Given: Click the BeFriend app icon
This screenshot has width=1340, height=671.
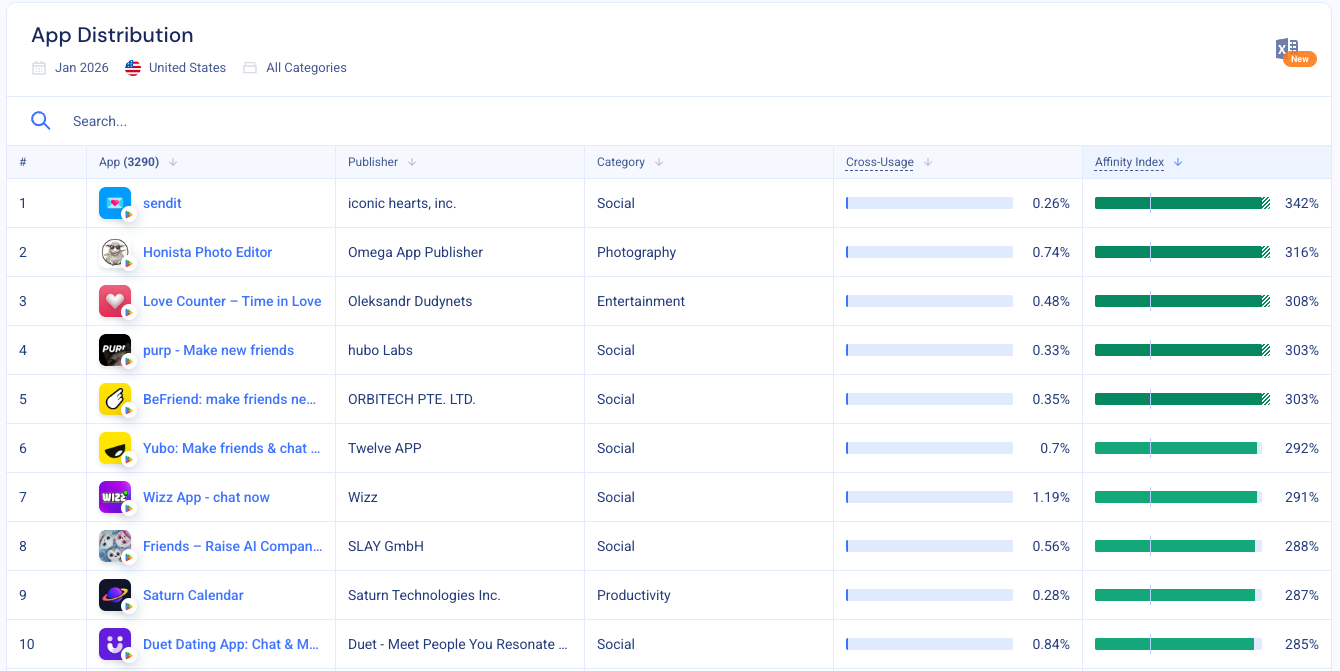Looking at the screenshot, I should click(x=115, y=399).
